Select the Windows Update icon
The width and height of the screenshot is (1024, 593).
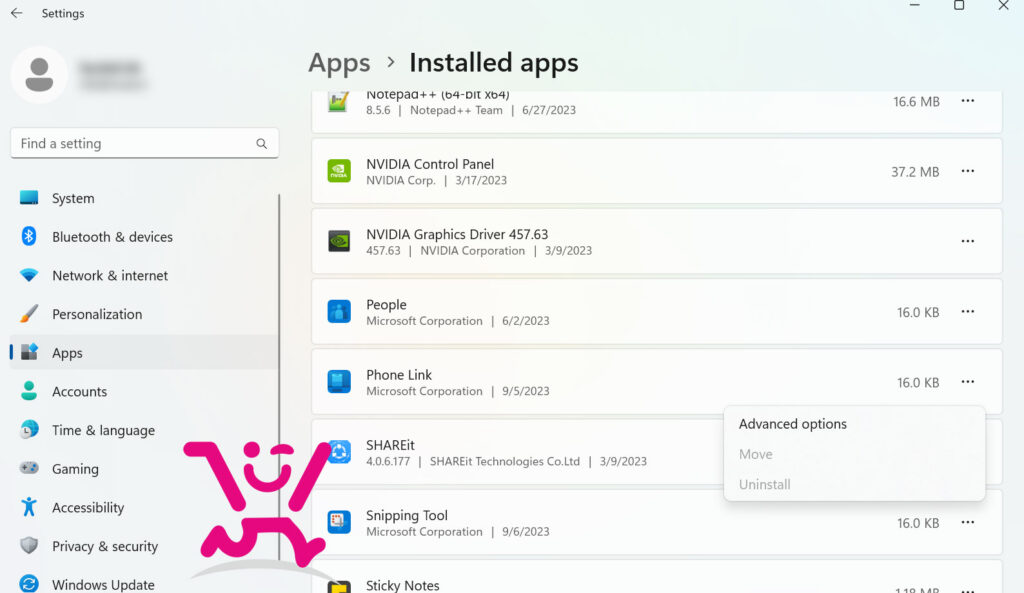(29, 583)
